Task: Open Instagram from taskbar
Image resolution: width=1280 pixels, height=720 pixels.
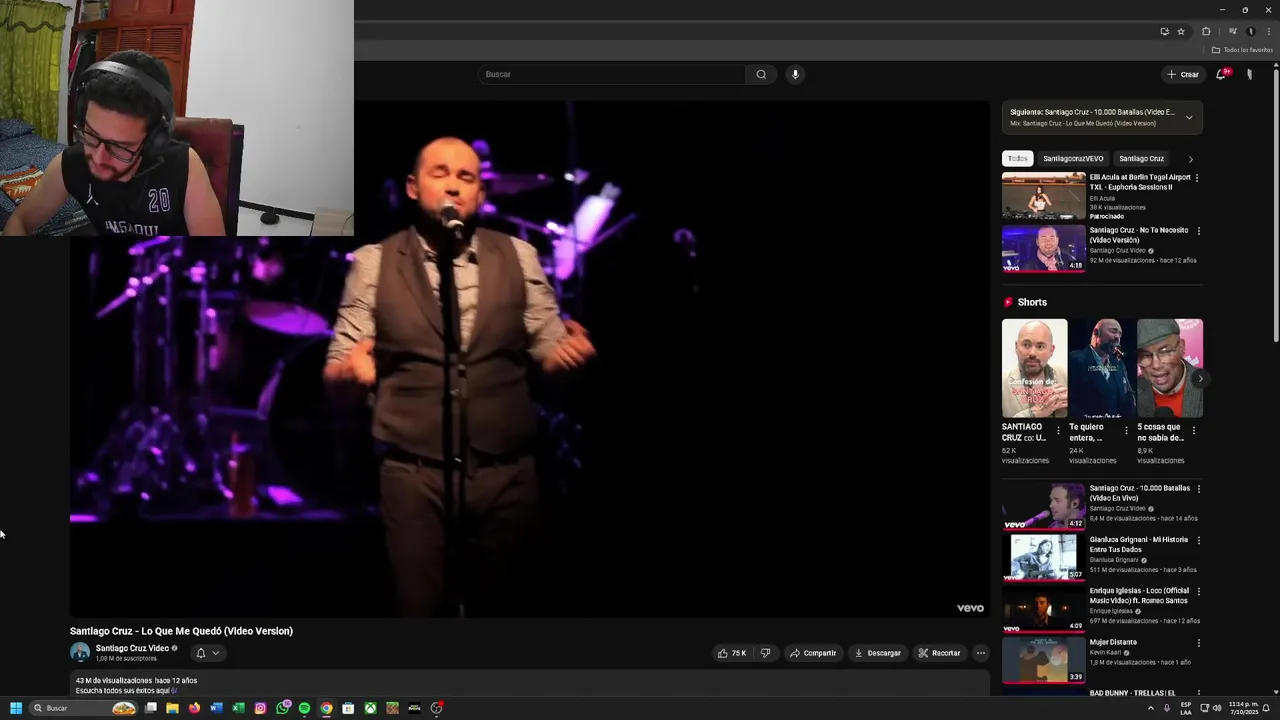Action: point(260,708)
